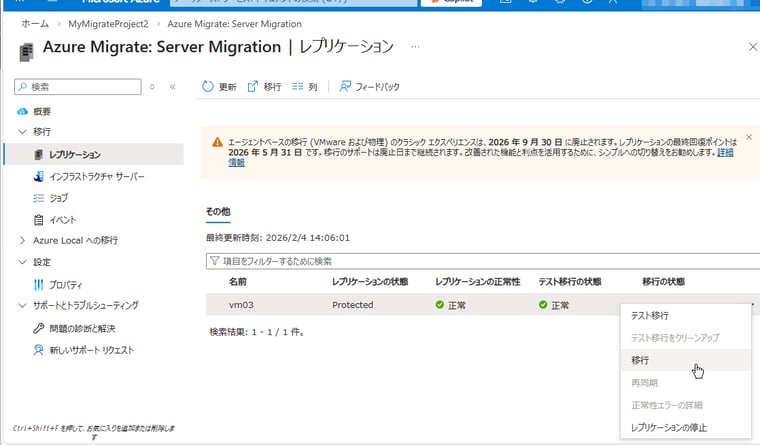
Task: Click the Protected status cell
Action: click(352, 304)
